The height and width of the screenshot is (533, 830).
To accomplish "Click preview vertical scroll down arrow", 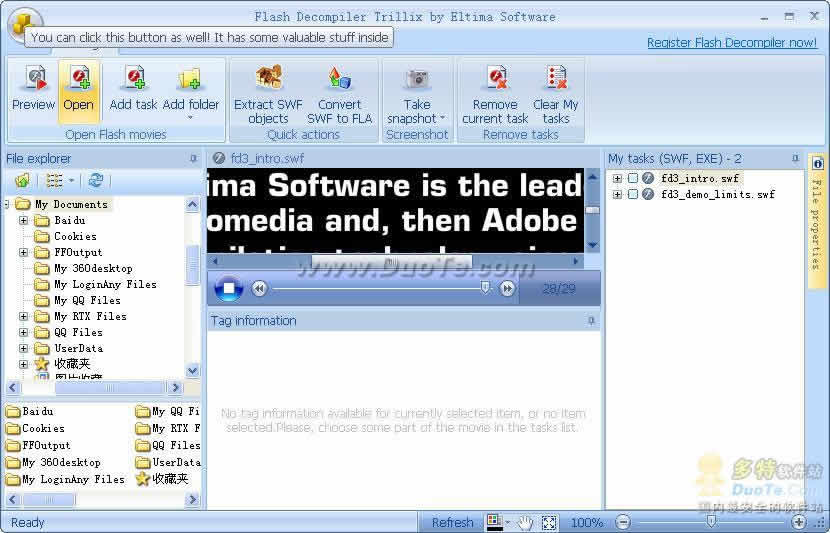I will tap(593, 245).
